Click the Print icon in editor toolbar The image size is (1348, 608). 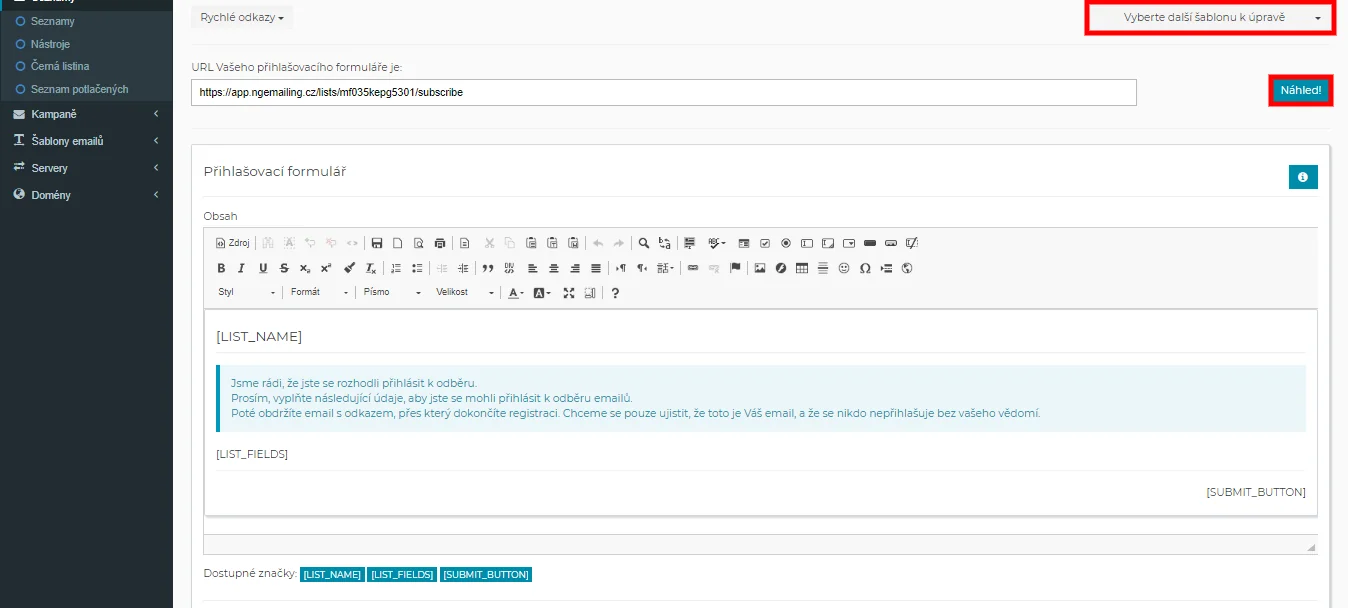pos(439,243)
